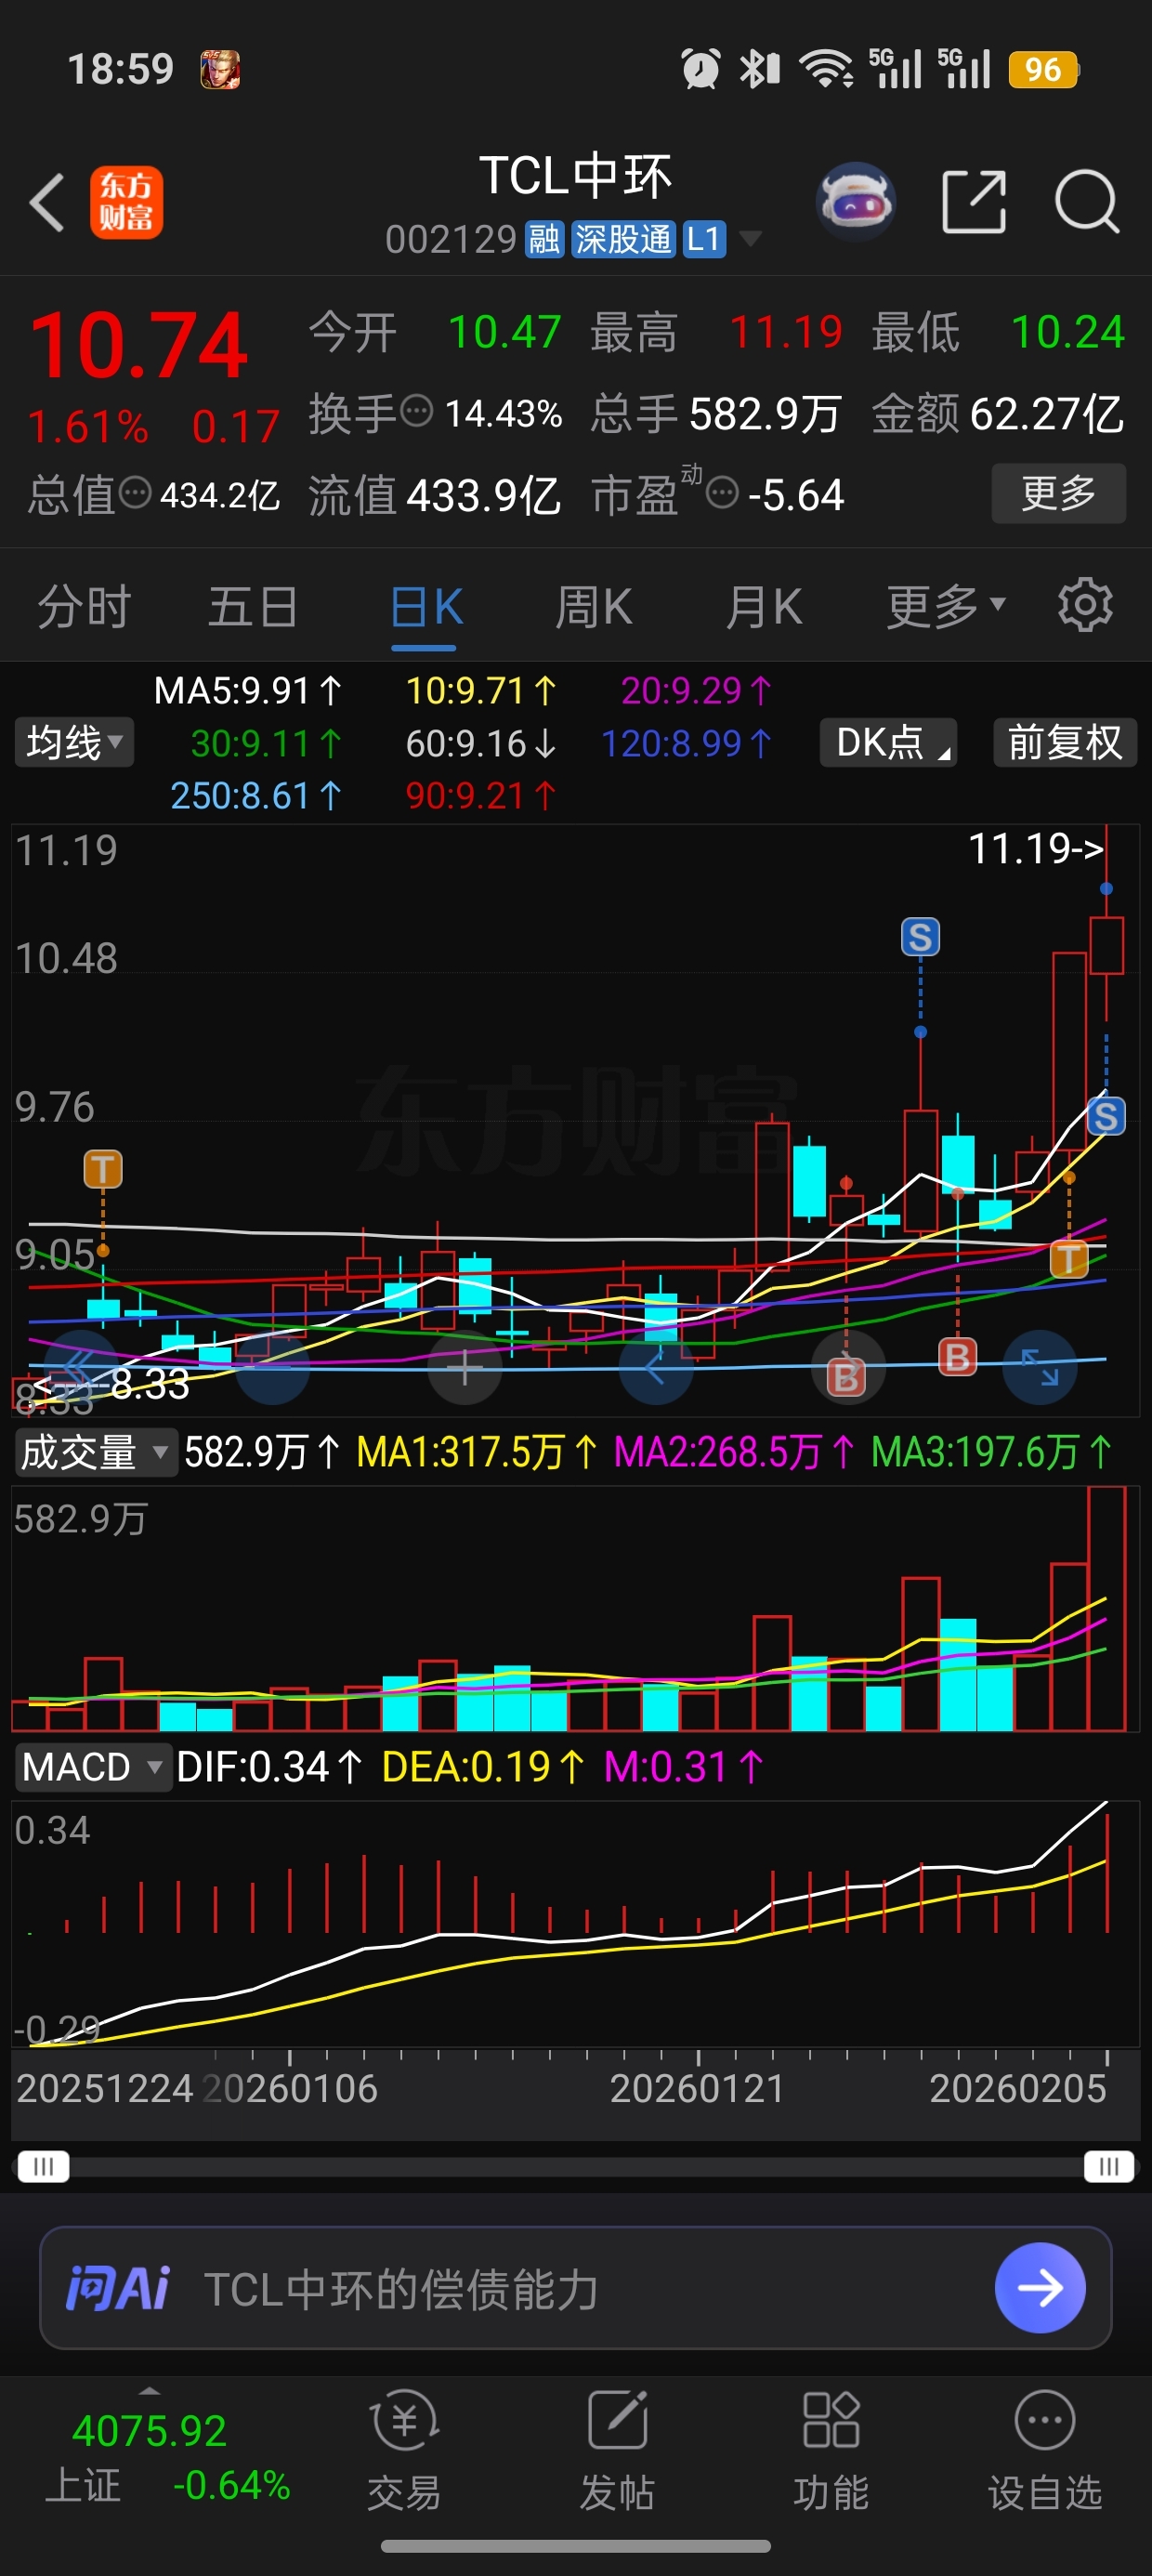Open the search magnifier
Image resolution: width=1152 pixels, height=2576 pixels.
[1087, 202]
